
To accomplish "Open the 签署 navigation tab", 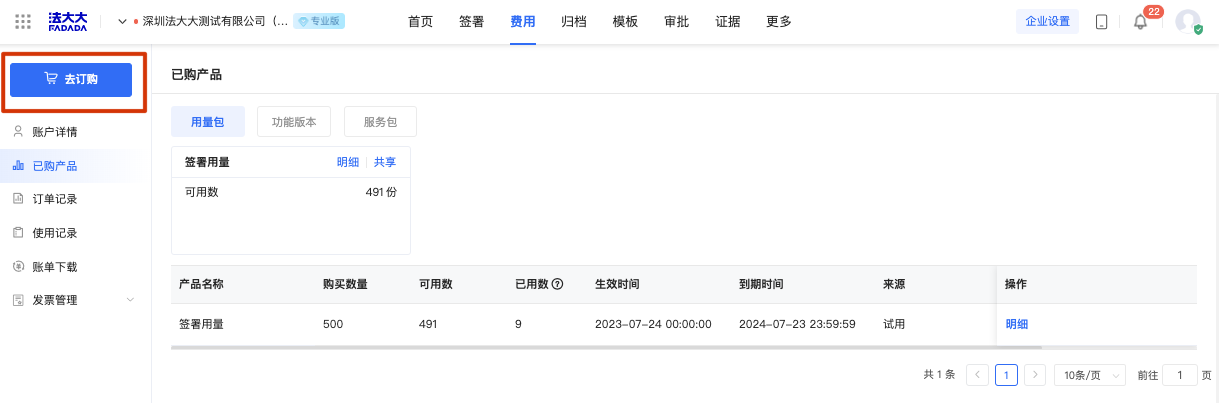I will point(471,21).
